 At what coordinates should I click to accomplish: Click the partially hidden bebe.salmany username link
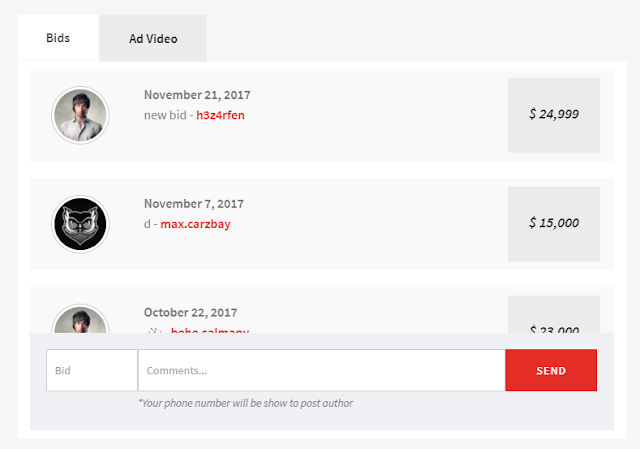(x=210, y=330)
